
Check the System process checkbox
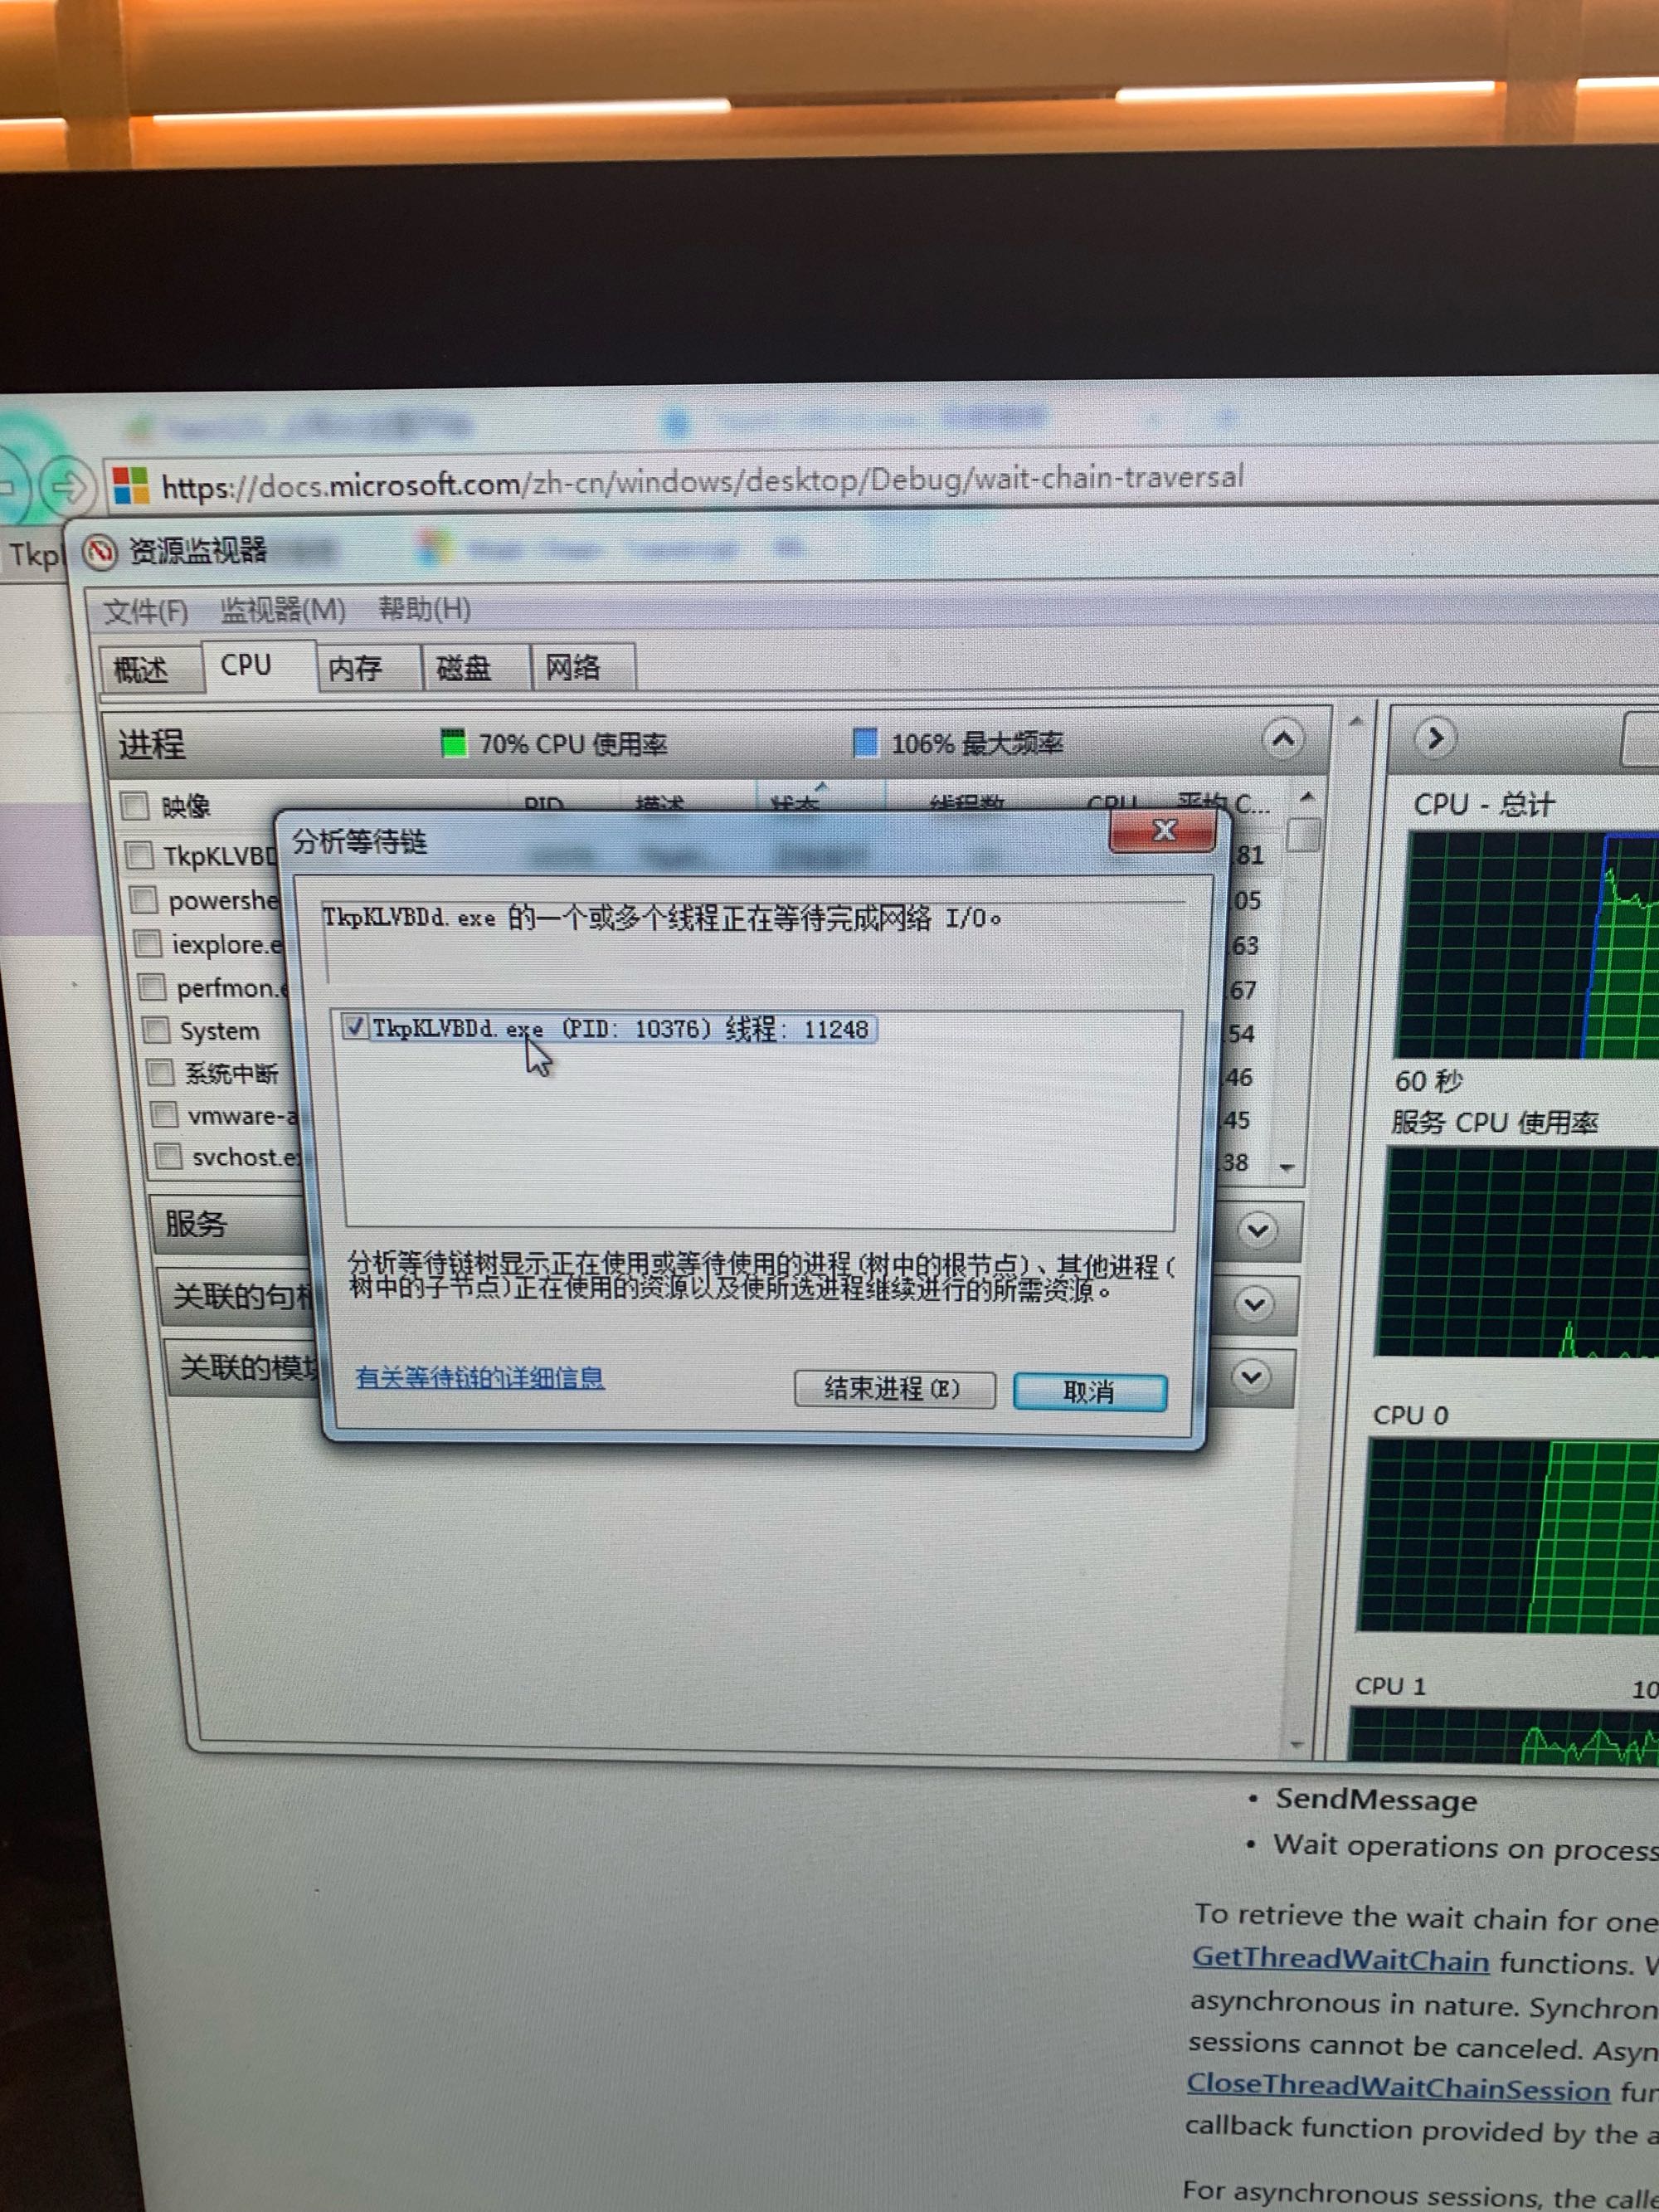[x=156, y=1030]
